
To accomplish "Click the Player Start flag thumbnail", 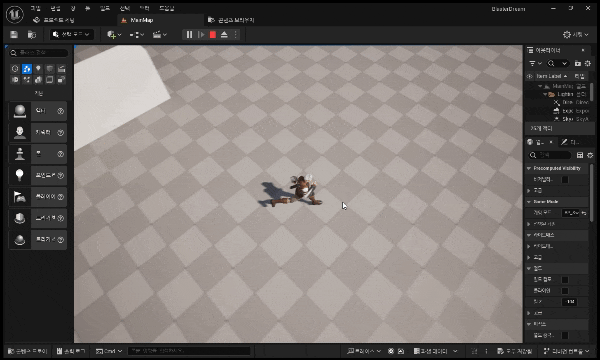I will point(20,197).
